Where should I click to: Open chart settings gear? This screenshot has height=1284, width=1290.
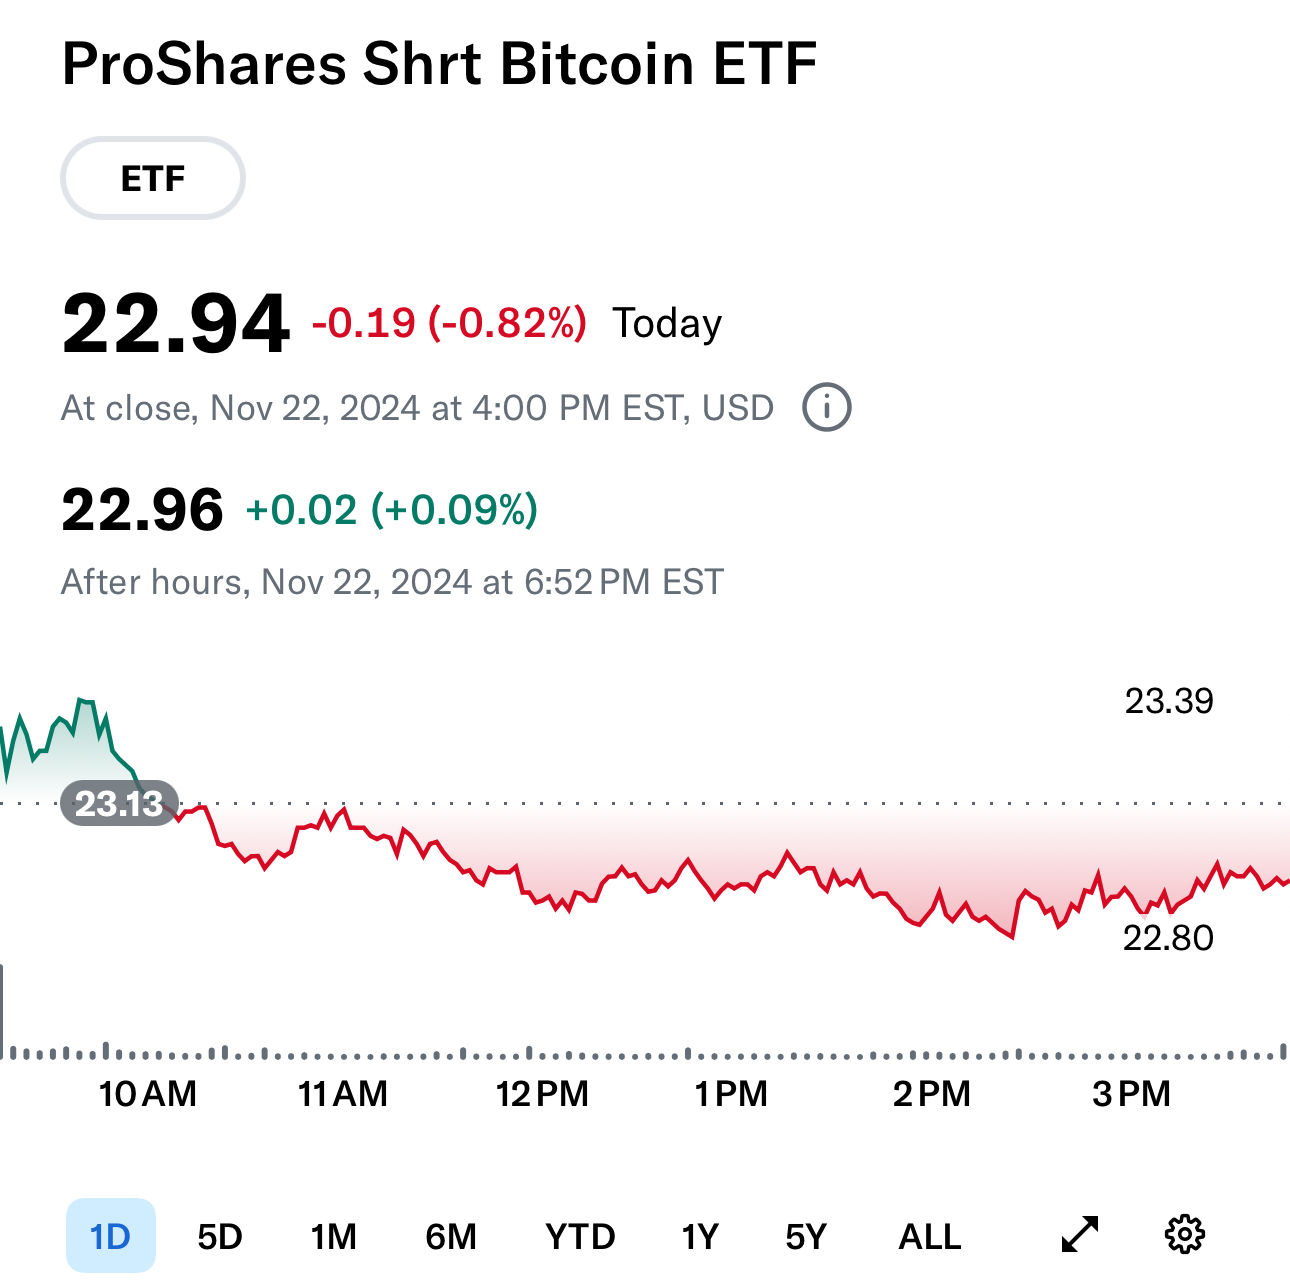point(1185,1234)
